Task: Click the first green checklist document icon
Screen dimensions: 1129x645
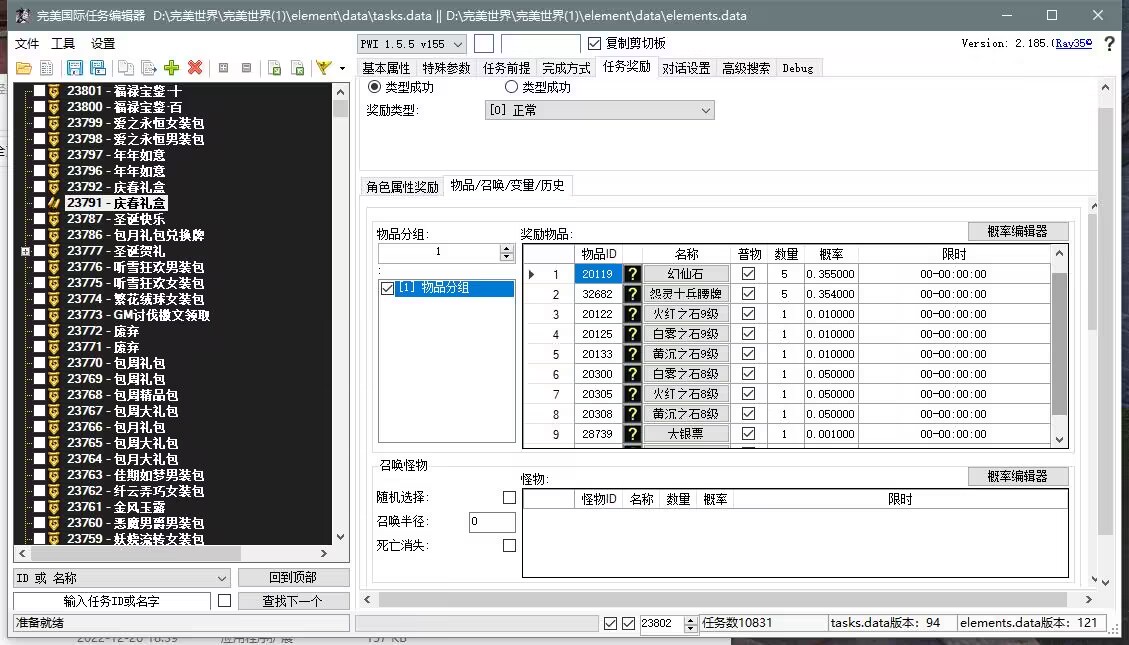Action: (274, 68)
